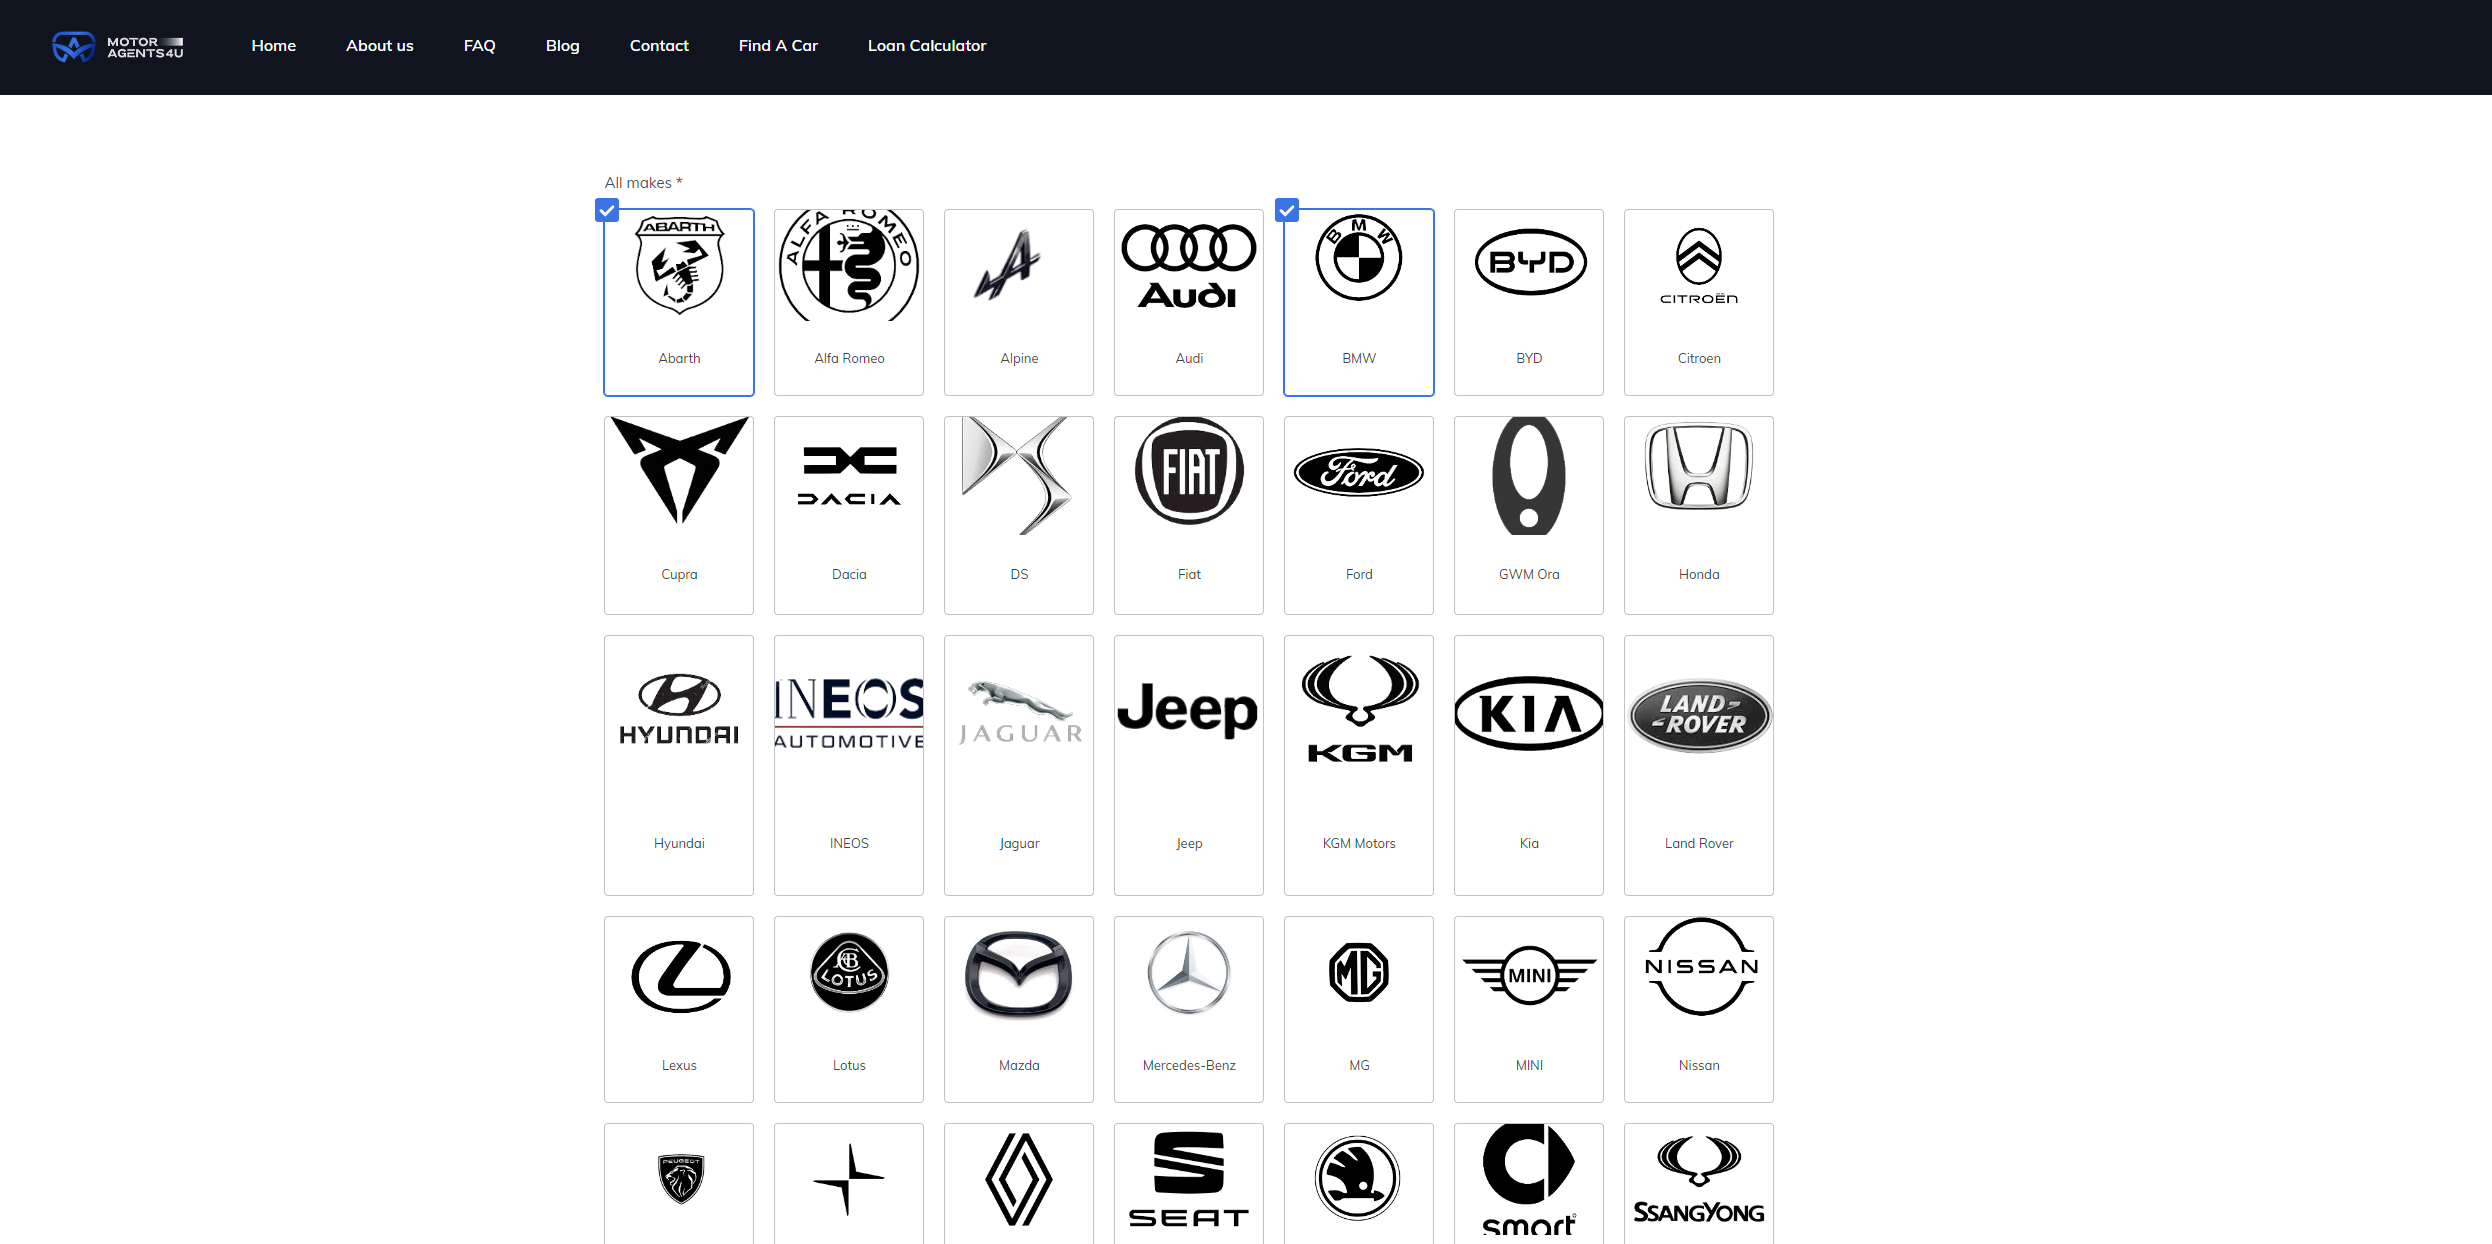This screenshot has width=2492, height=1244.
Task: Select the Hyundai logo
Action: pyautogui.click(x=679, y=709)
